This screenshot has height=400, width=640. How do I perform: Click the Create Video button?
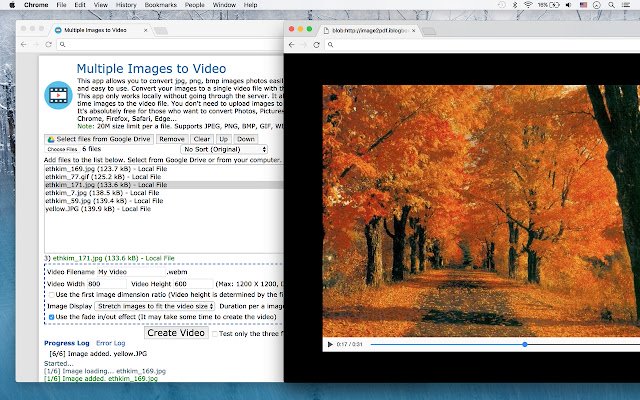tap(176, 333)
